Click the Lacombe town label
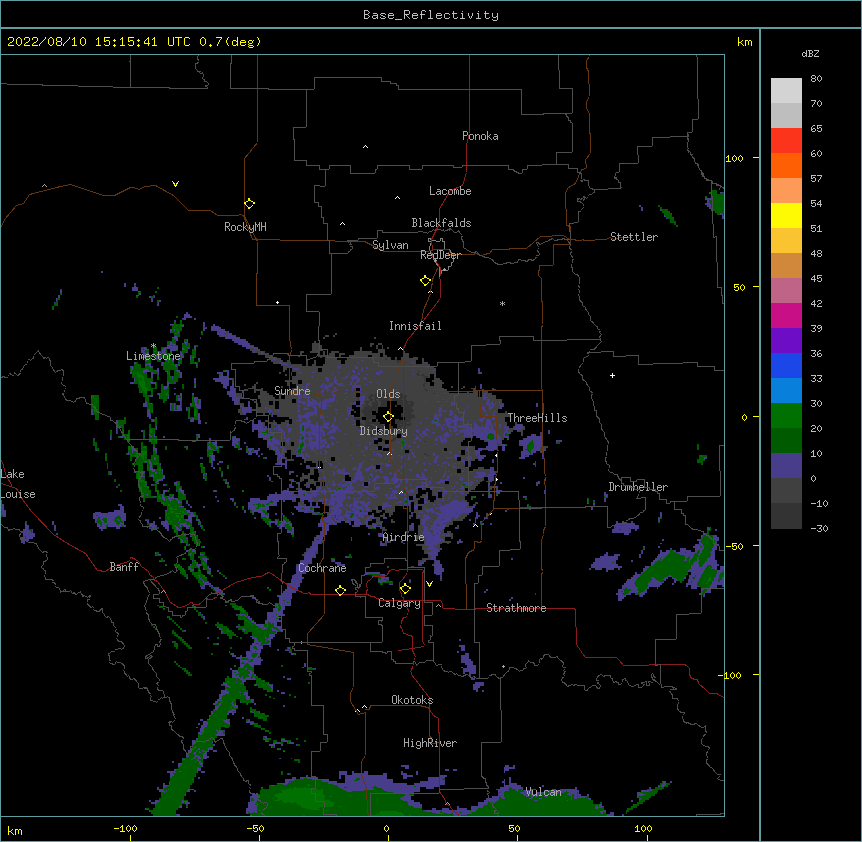The image size is (862, 842). (x=450, y=191)
